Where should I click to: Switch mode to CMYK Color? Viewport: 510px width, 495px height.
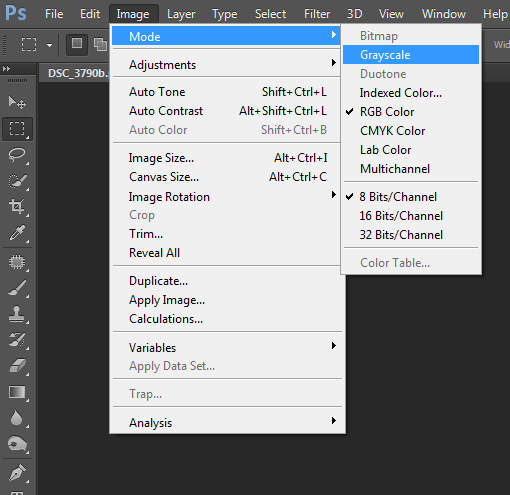pyautogui.click(x=411, y=131)
